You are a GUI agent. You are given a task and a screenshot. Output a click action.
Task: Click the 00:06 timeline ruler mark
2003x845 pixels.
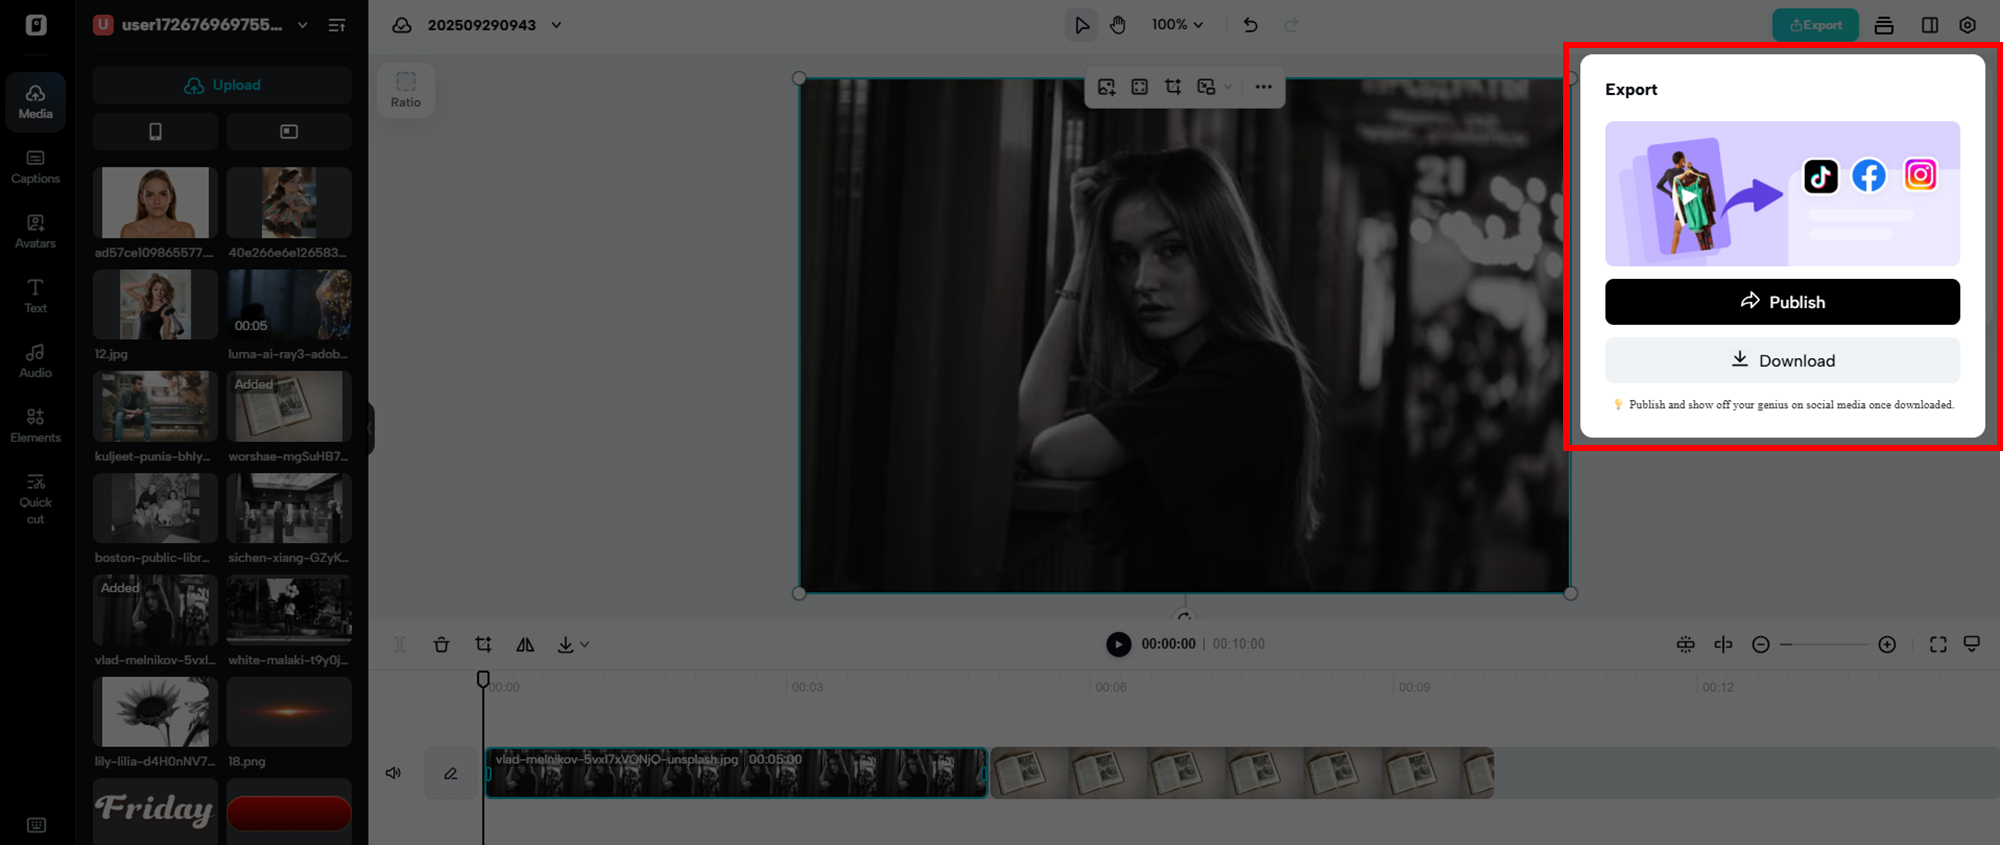pyautogui.click(x=1110, y=687)
